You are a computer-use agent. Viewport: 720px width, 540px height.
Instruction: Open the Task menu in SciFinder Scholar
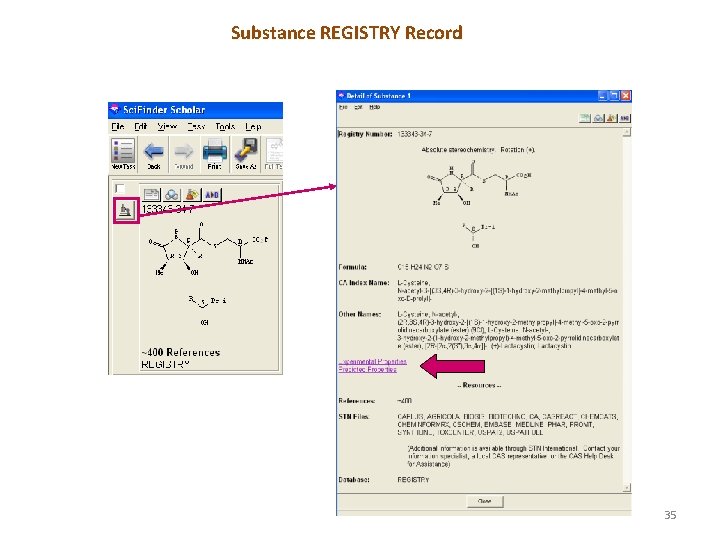coord(196,126)
